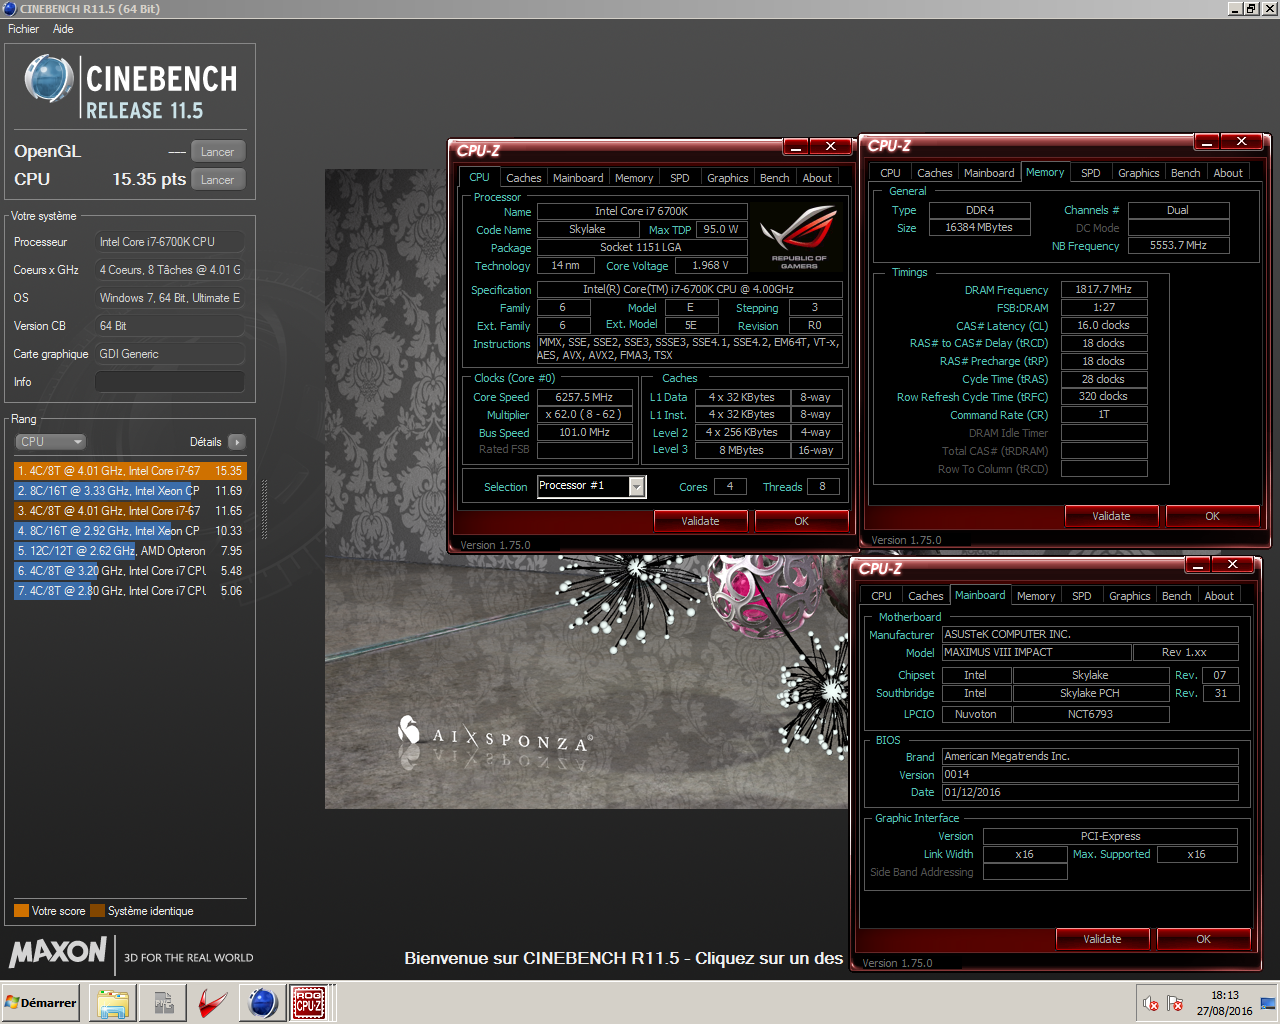Click the ranking panel resize grip
The image size is (1280, 1024).
pos(264,511)
